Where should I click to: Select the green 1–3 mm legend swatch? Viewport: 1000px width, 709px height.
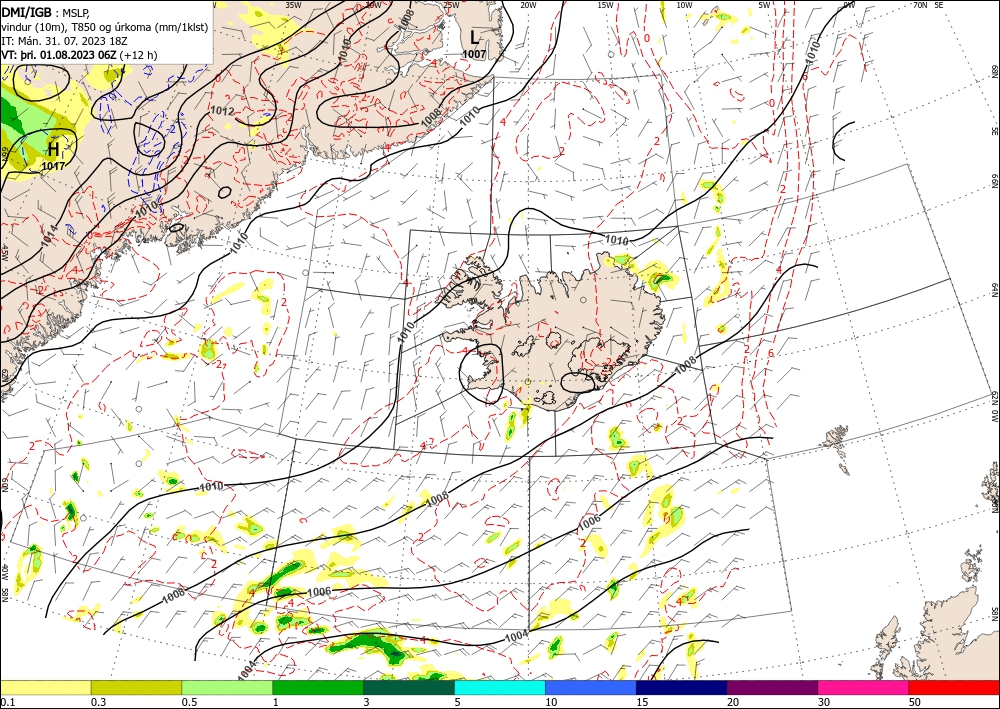point(318,687)
